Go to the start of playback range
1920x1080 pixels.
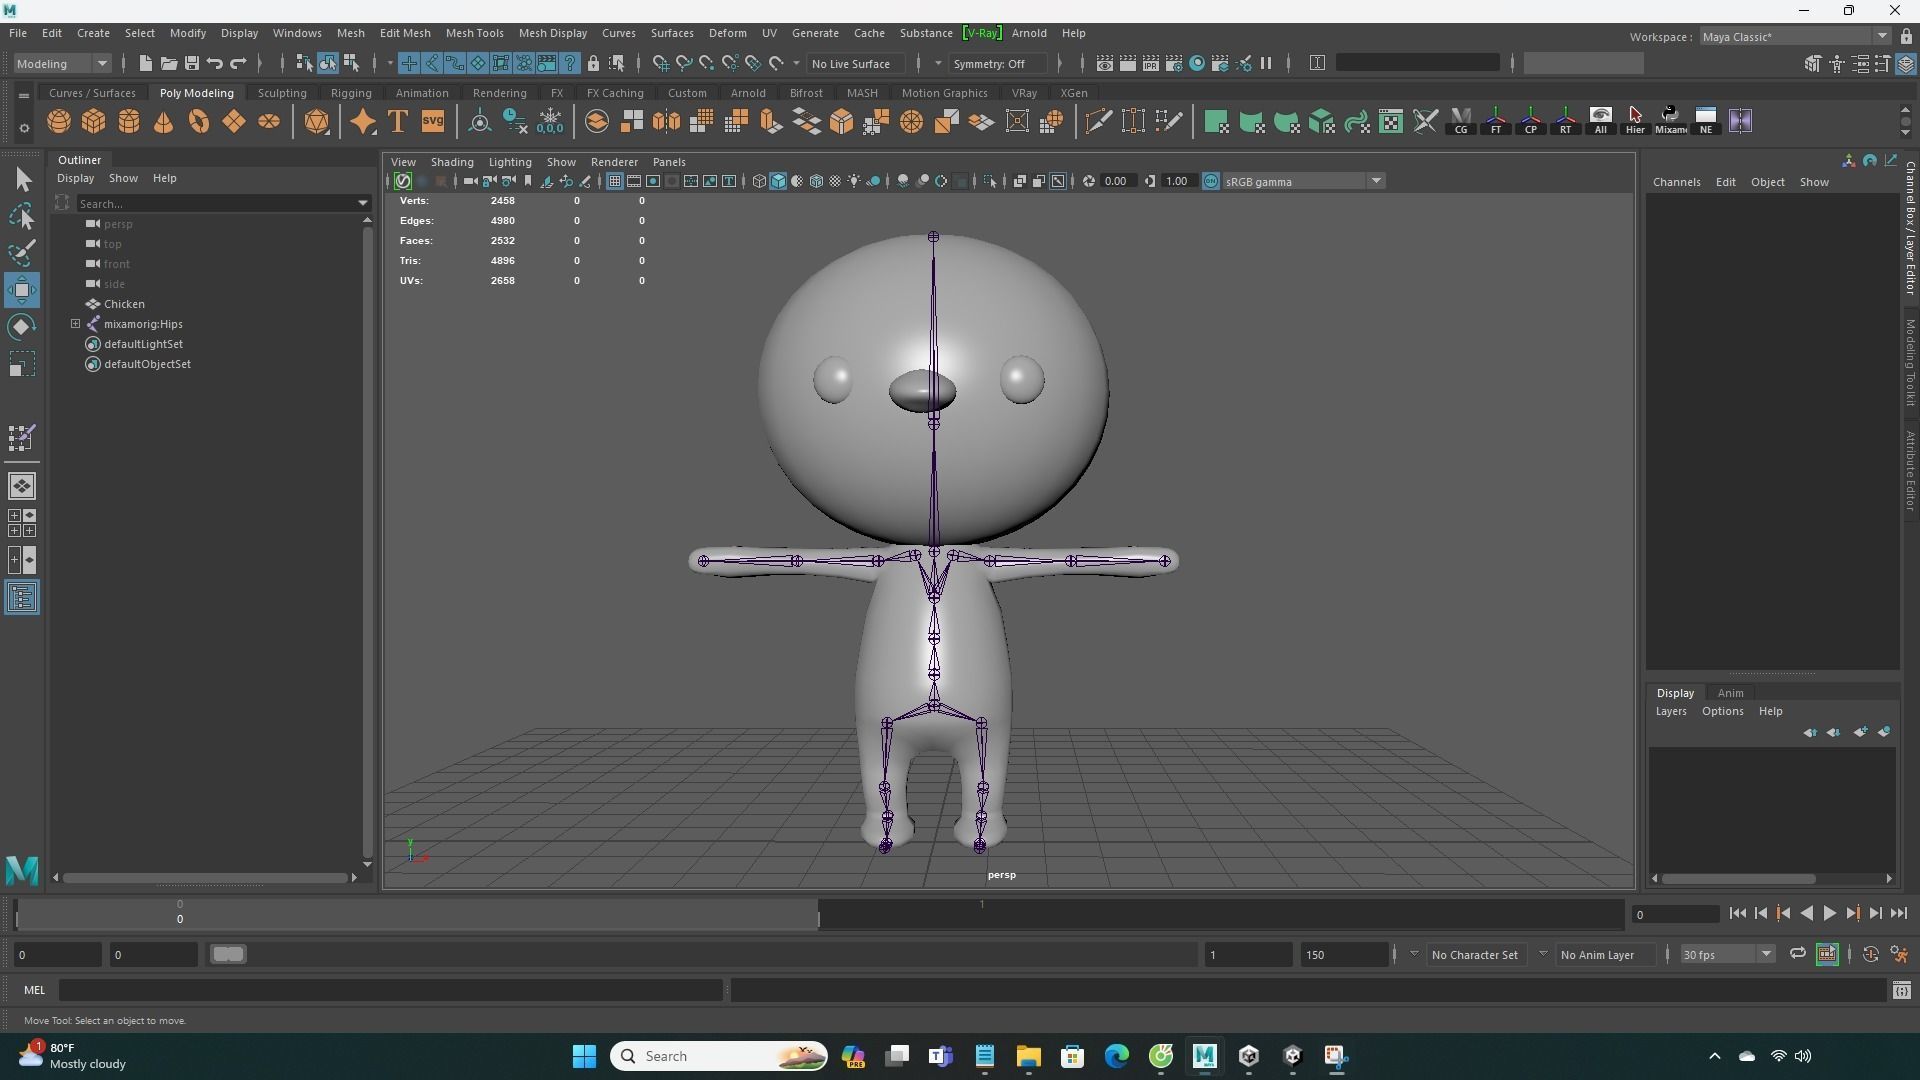coord(1737,913)
